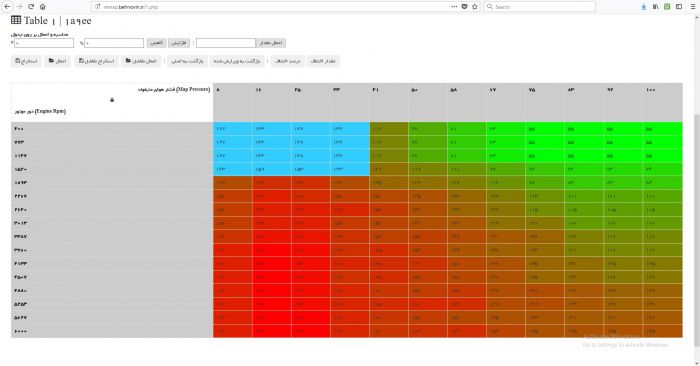Bookmark this page with the star icon
This screenshot has height=366, width=700.
coord(475,7)
